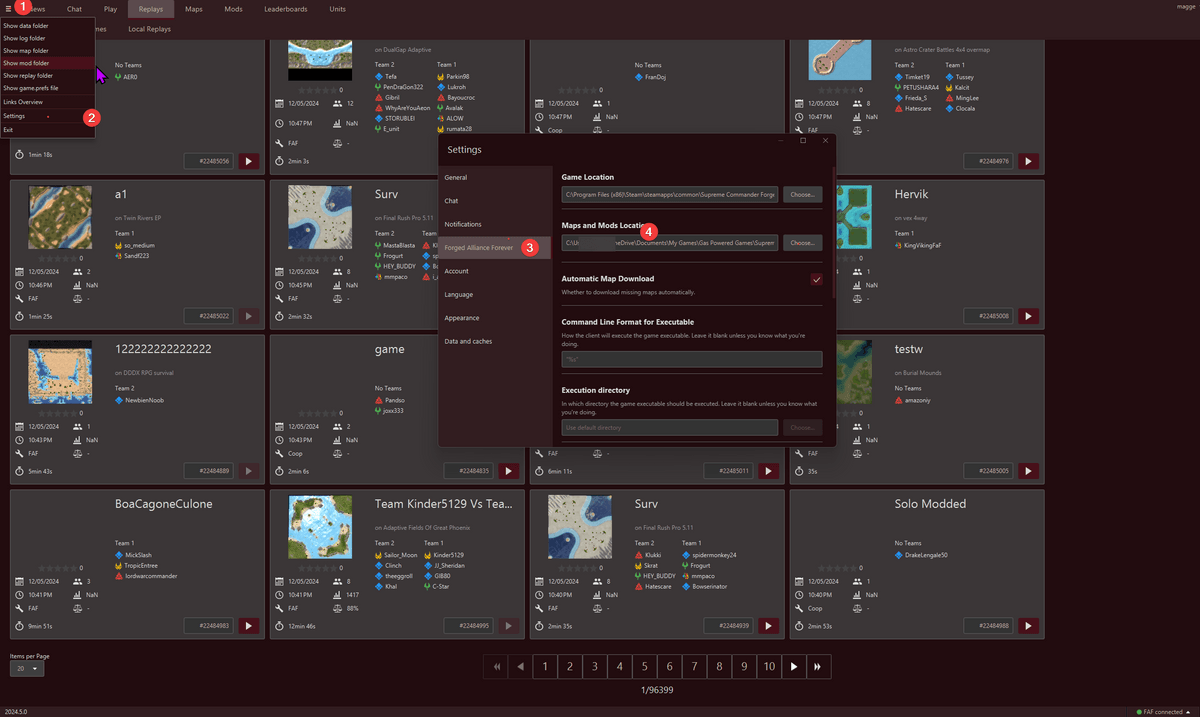
Task: Open the Local Replays sub-tab
Action: pyautogui.click(x=150, y=29)
